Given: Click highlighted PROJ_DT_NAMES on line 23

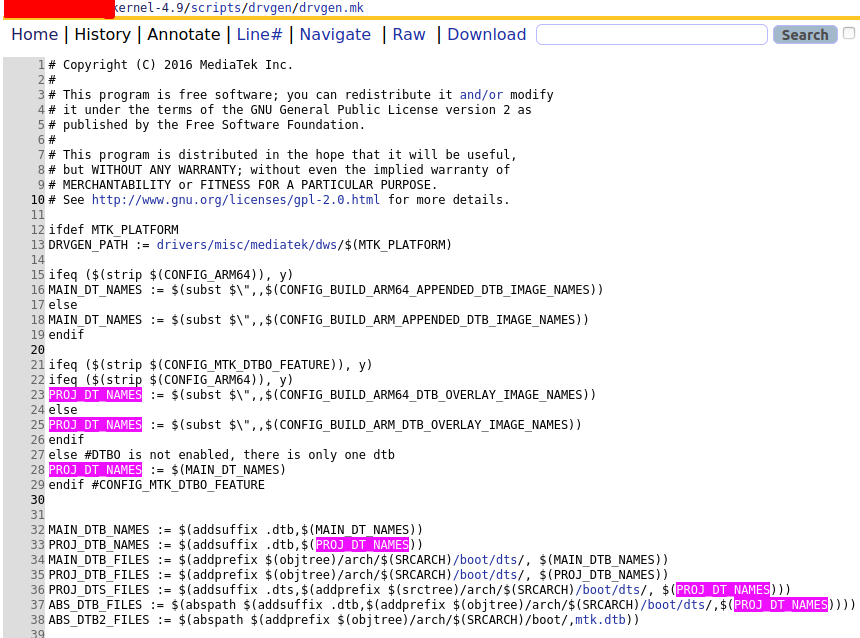Looking at the screenshot, I should [94, 394].
